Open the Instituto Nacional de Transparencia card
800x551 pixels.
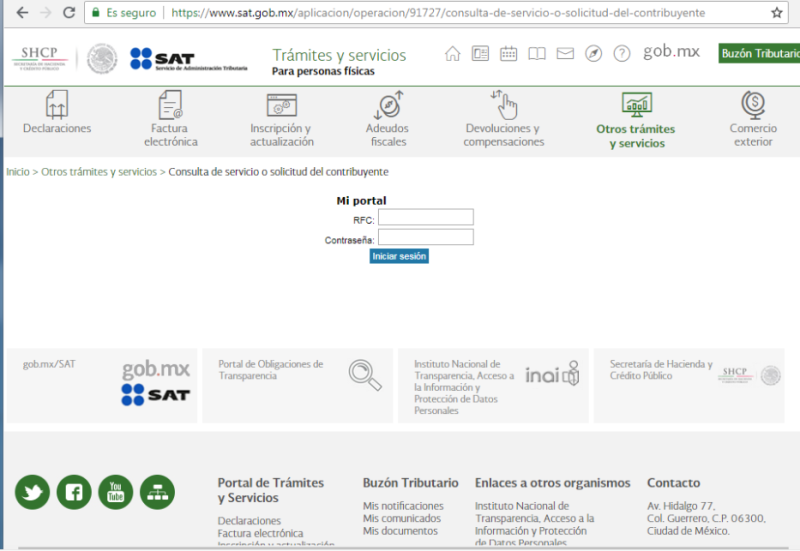(x=493, y=386)
